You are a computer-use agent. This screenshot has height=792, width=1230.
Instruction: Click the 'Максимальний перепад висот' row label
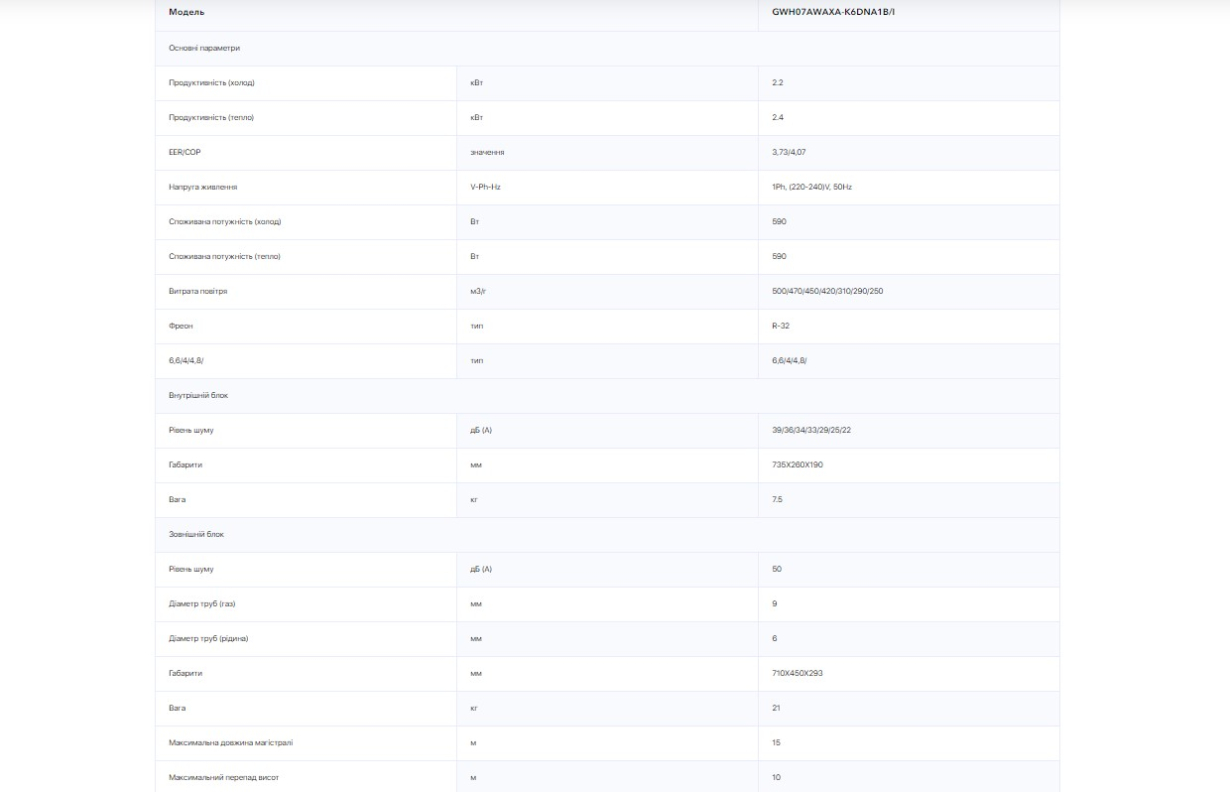[220, 777]
